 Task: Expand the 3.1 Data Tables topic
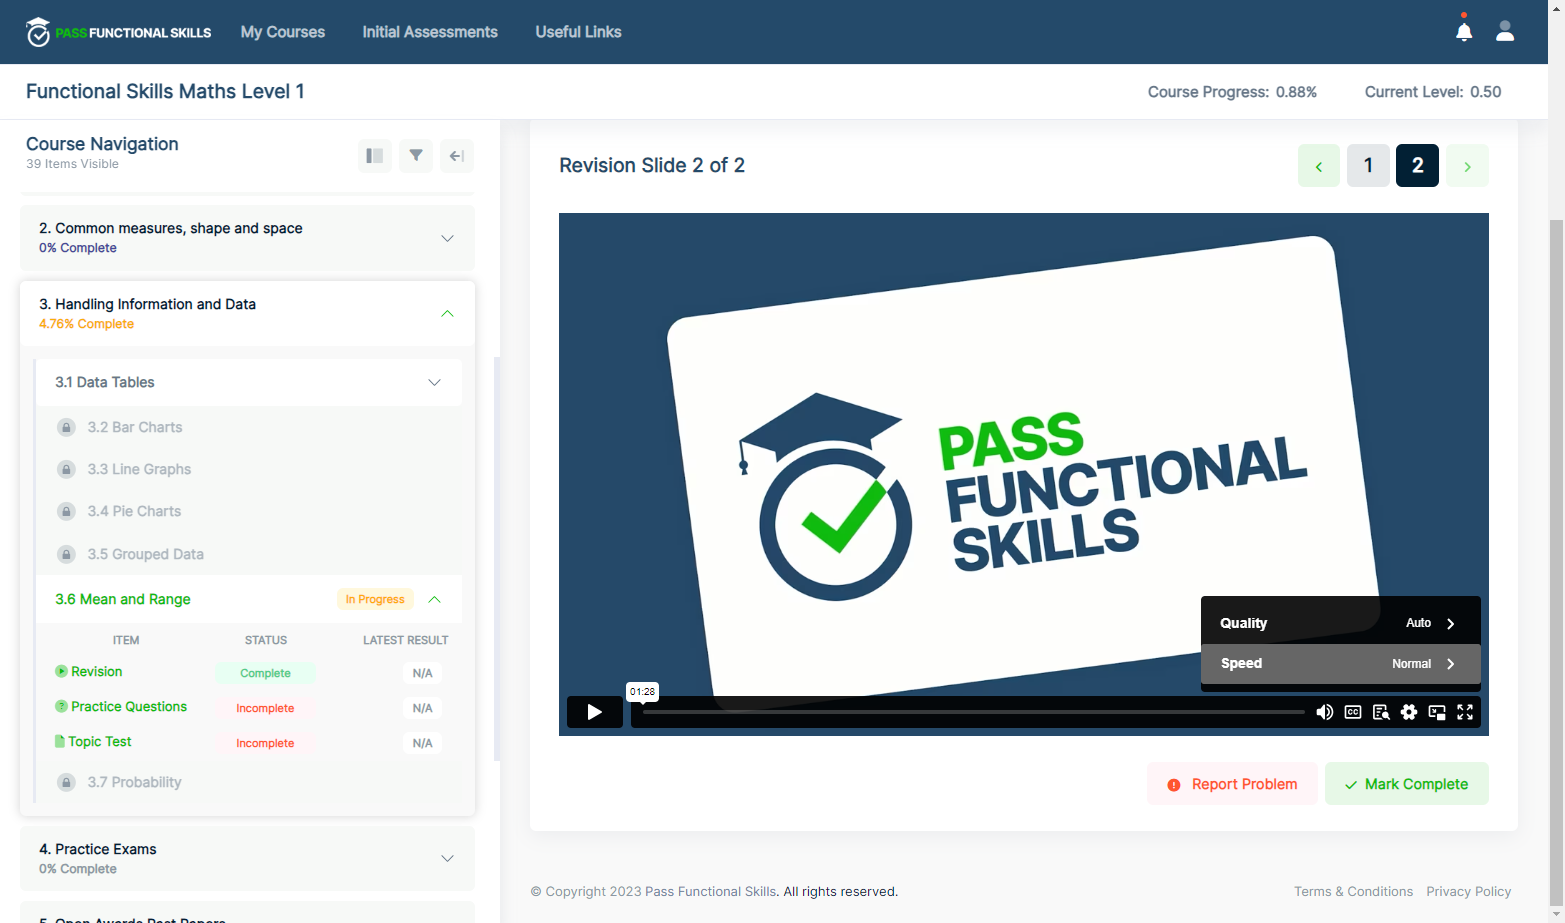tap(434, 382)
